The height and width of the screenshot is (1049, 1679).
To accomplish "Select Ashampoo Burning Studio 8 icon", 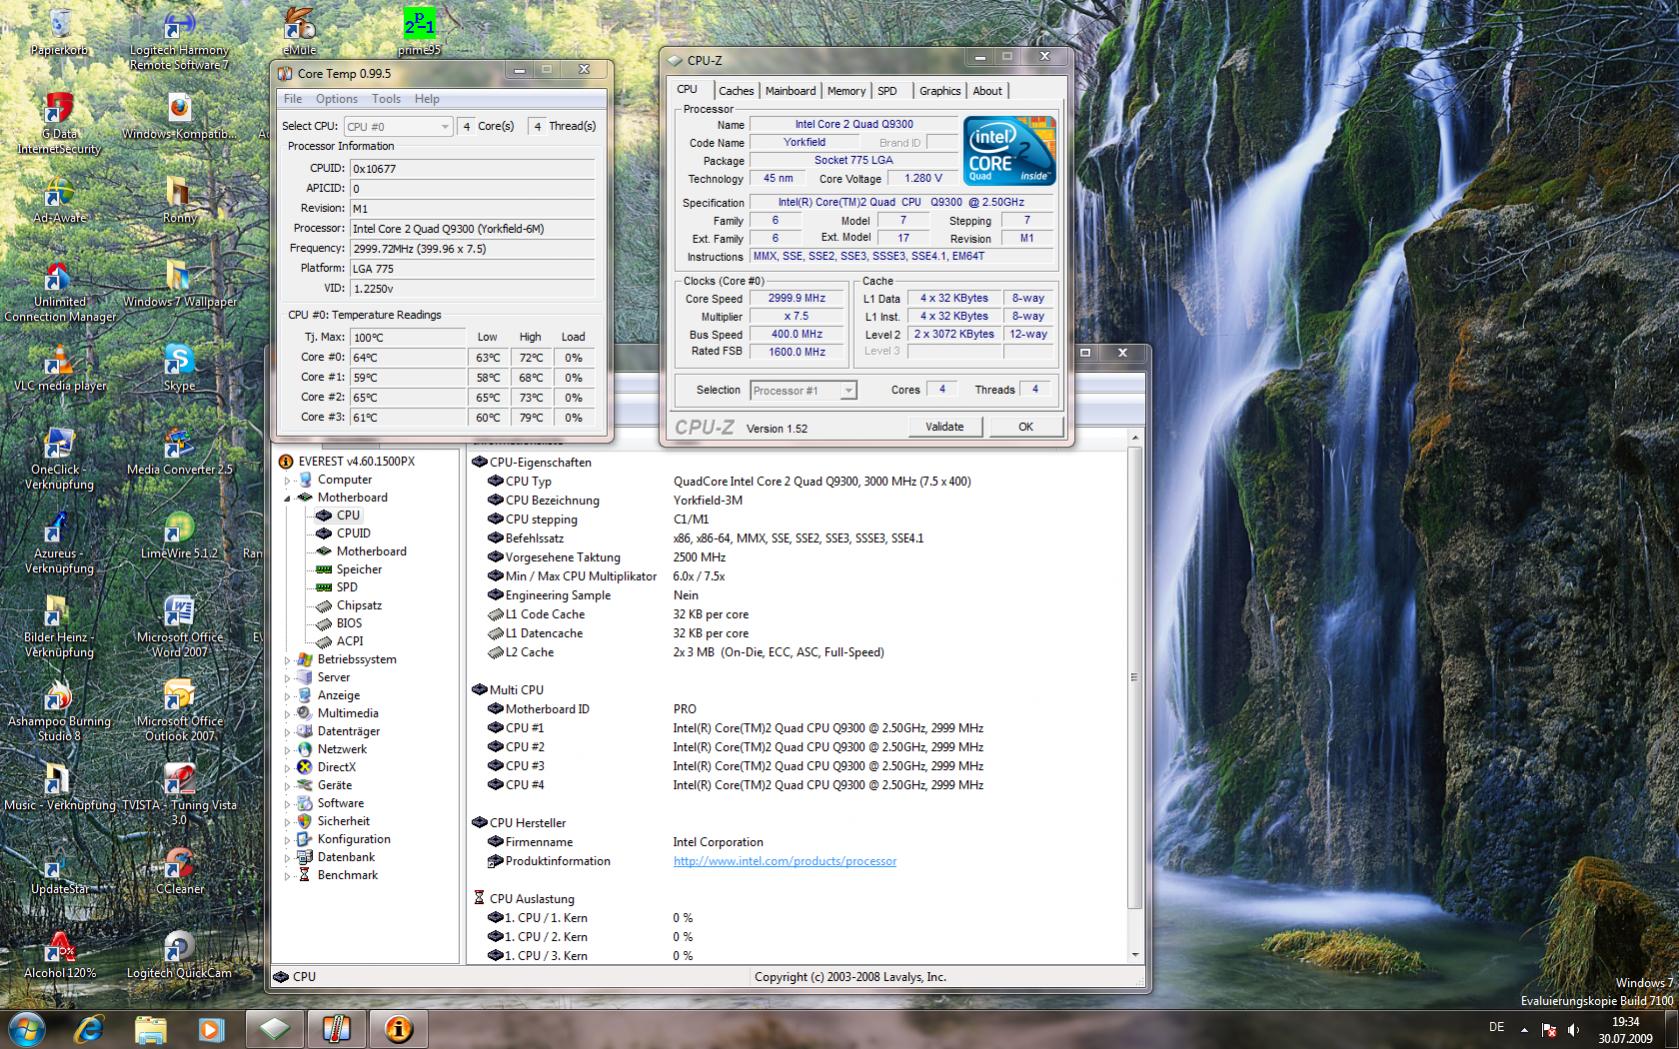I will pyautogui.click(x=59, y=711).
